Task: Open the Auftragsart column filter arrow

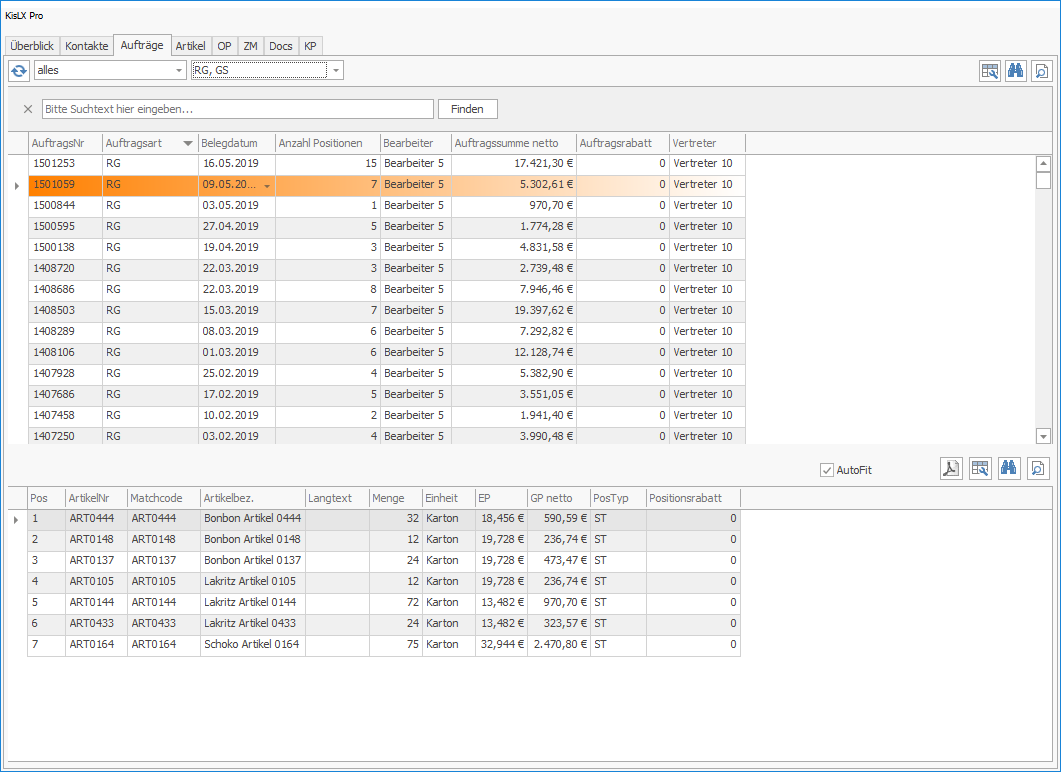Action: pyautogui.click(x=188, y=144)
